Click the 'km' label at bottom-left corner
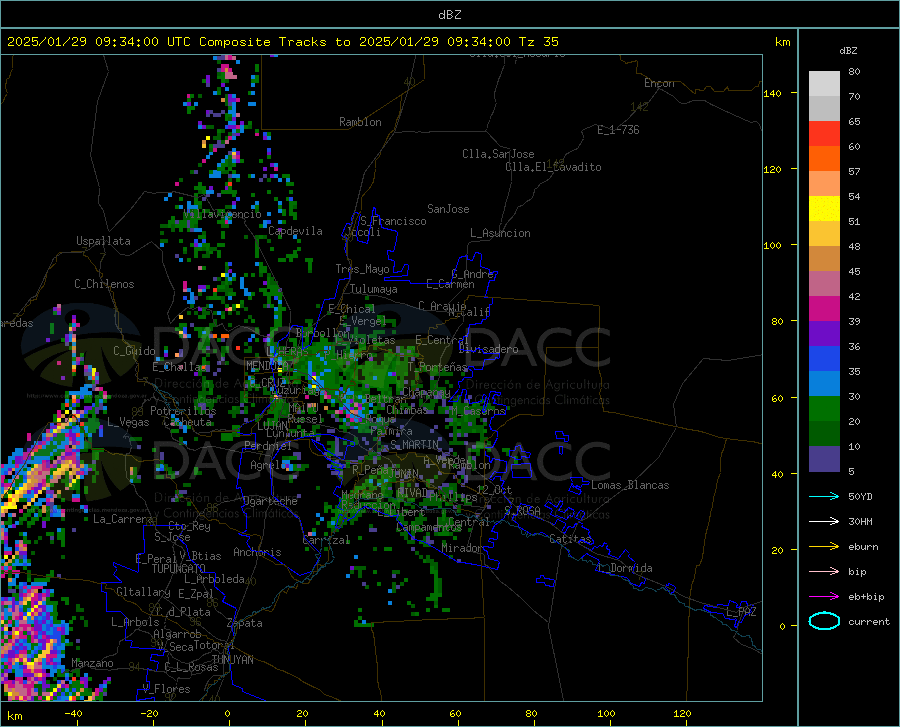Image resolution: width=900 pixels, height=727 pixels. coord(14,716)
